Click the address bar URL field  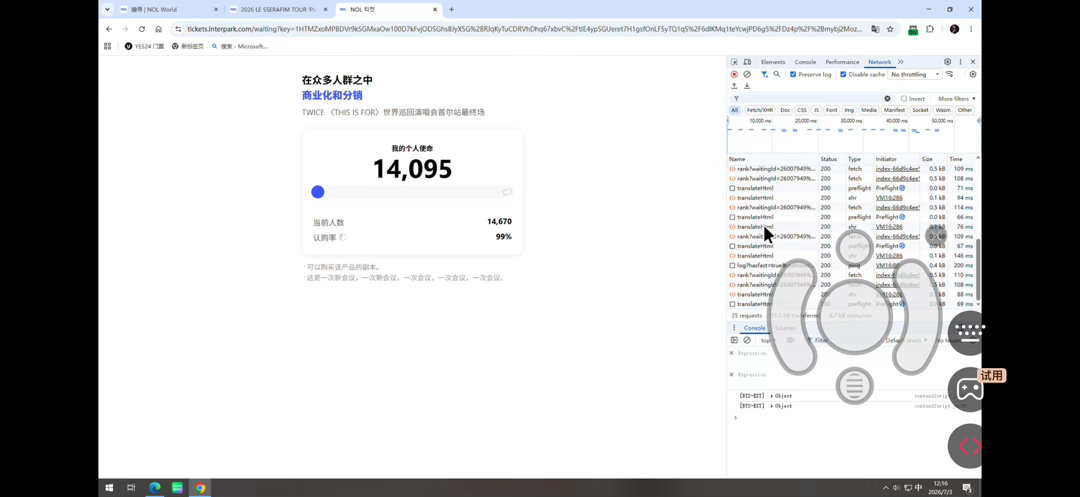click(523, 29)
